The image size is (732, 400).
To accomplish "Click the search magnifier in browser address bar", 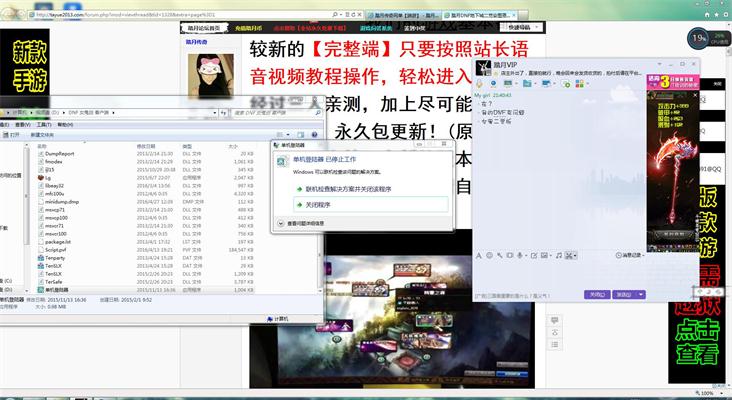I will click(335, 15).
